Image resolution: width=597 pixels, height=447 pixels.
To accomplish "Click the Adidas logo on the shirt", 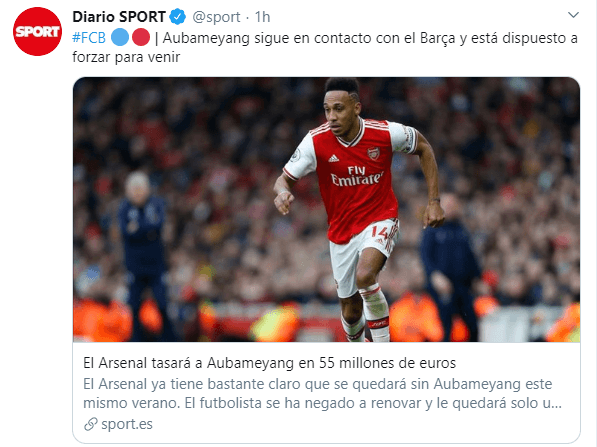I will point(334,158).
